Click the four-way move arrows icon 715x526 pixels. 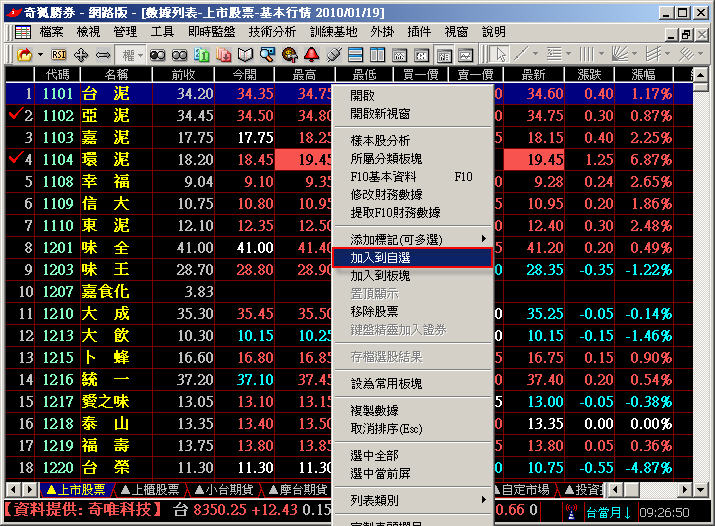(81, 54)
